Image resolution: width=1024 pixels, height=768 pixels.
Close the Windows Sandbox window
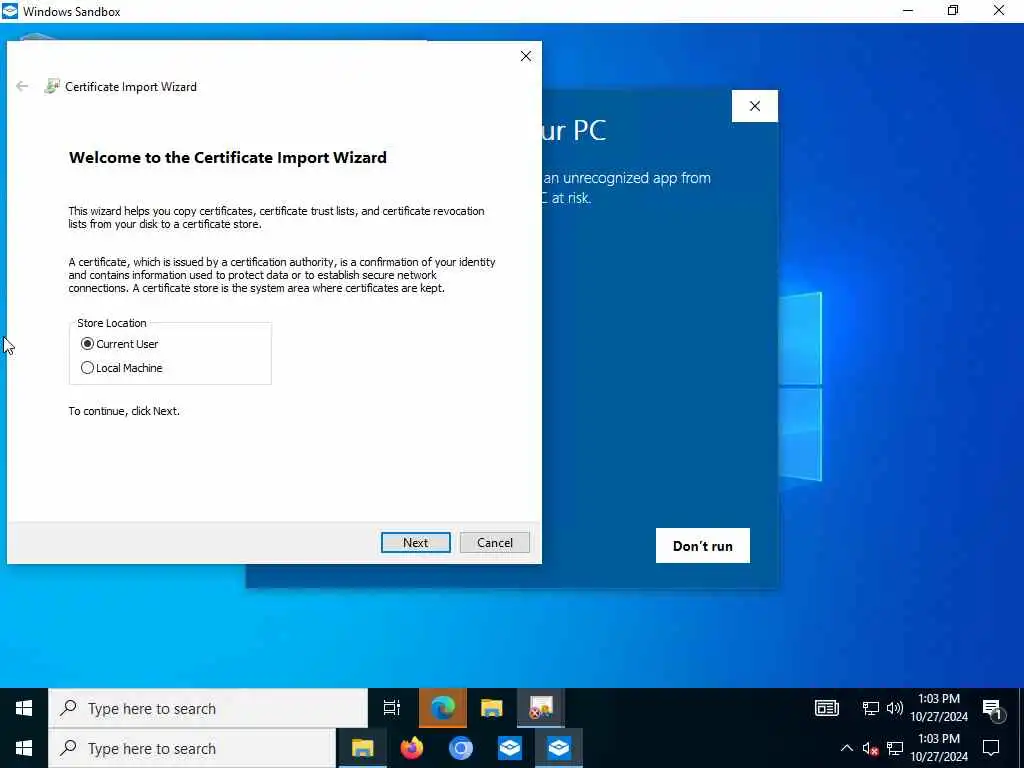999,10
